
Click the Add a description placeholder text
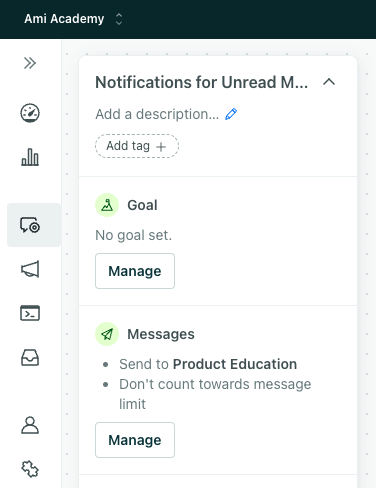pyautogui.click(x=157, y=114)
